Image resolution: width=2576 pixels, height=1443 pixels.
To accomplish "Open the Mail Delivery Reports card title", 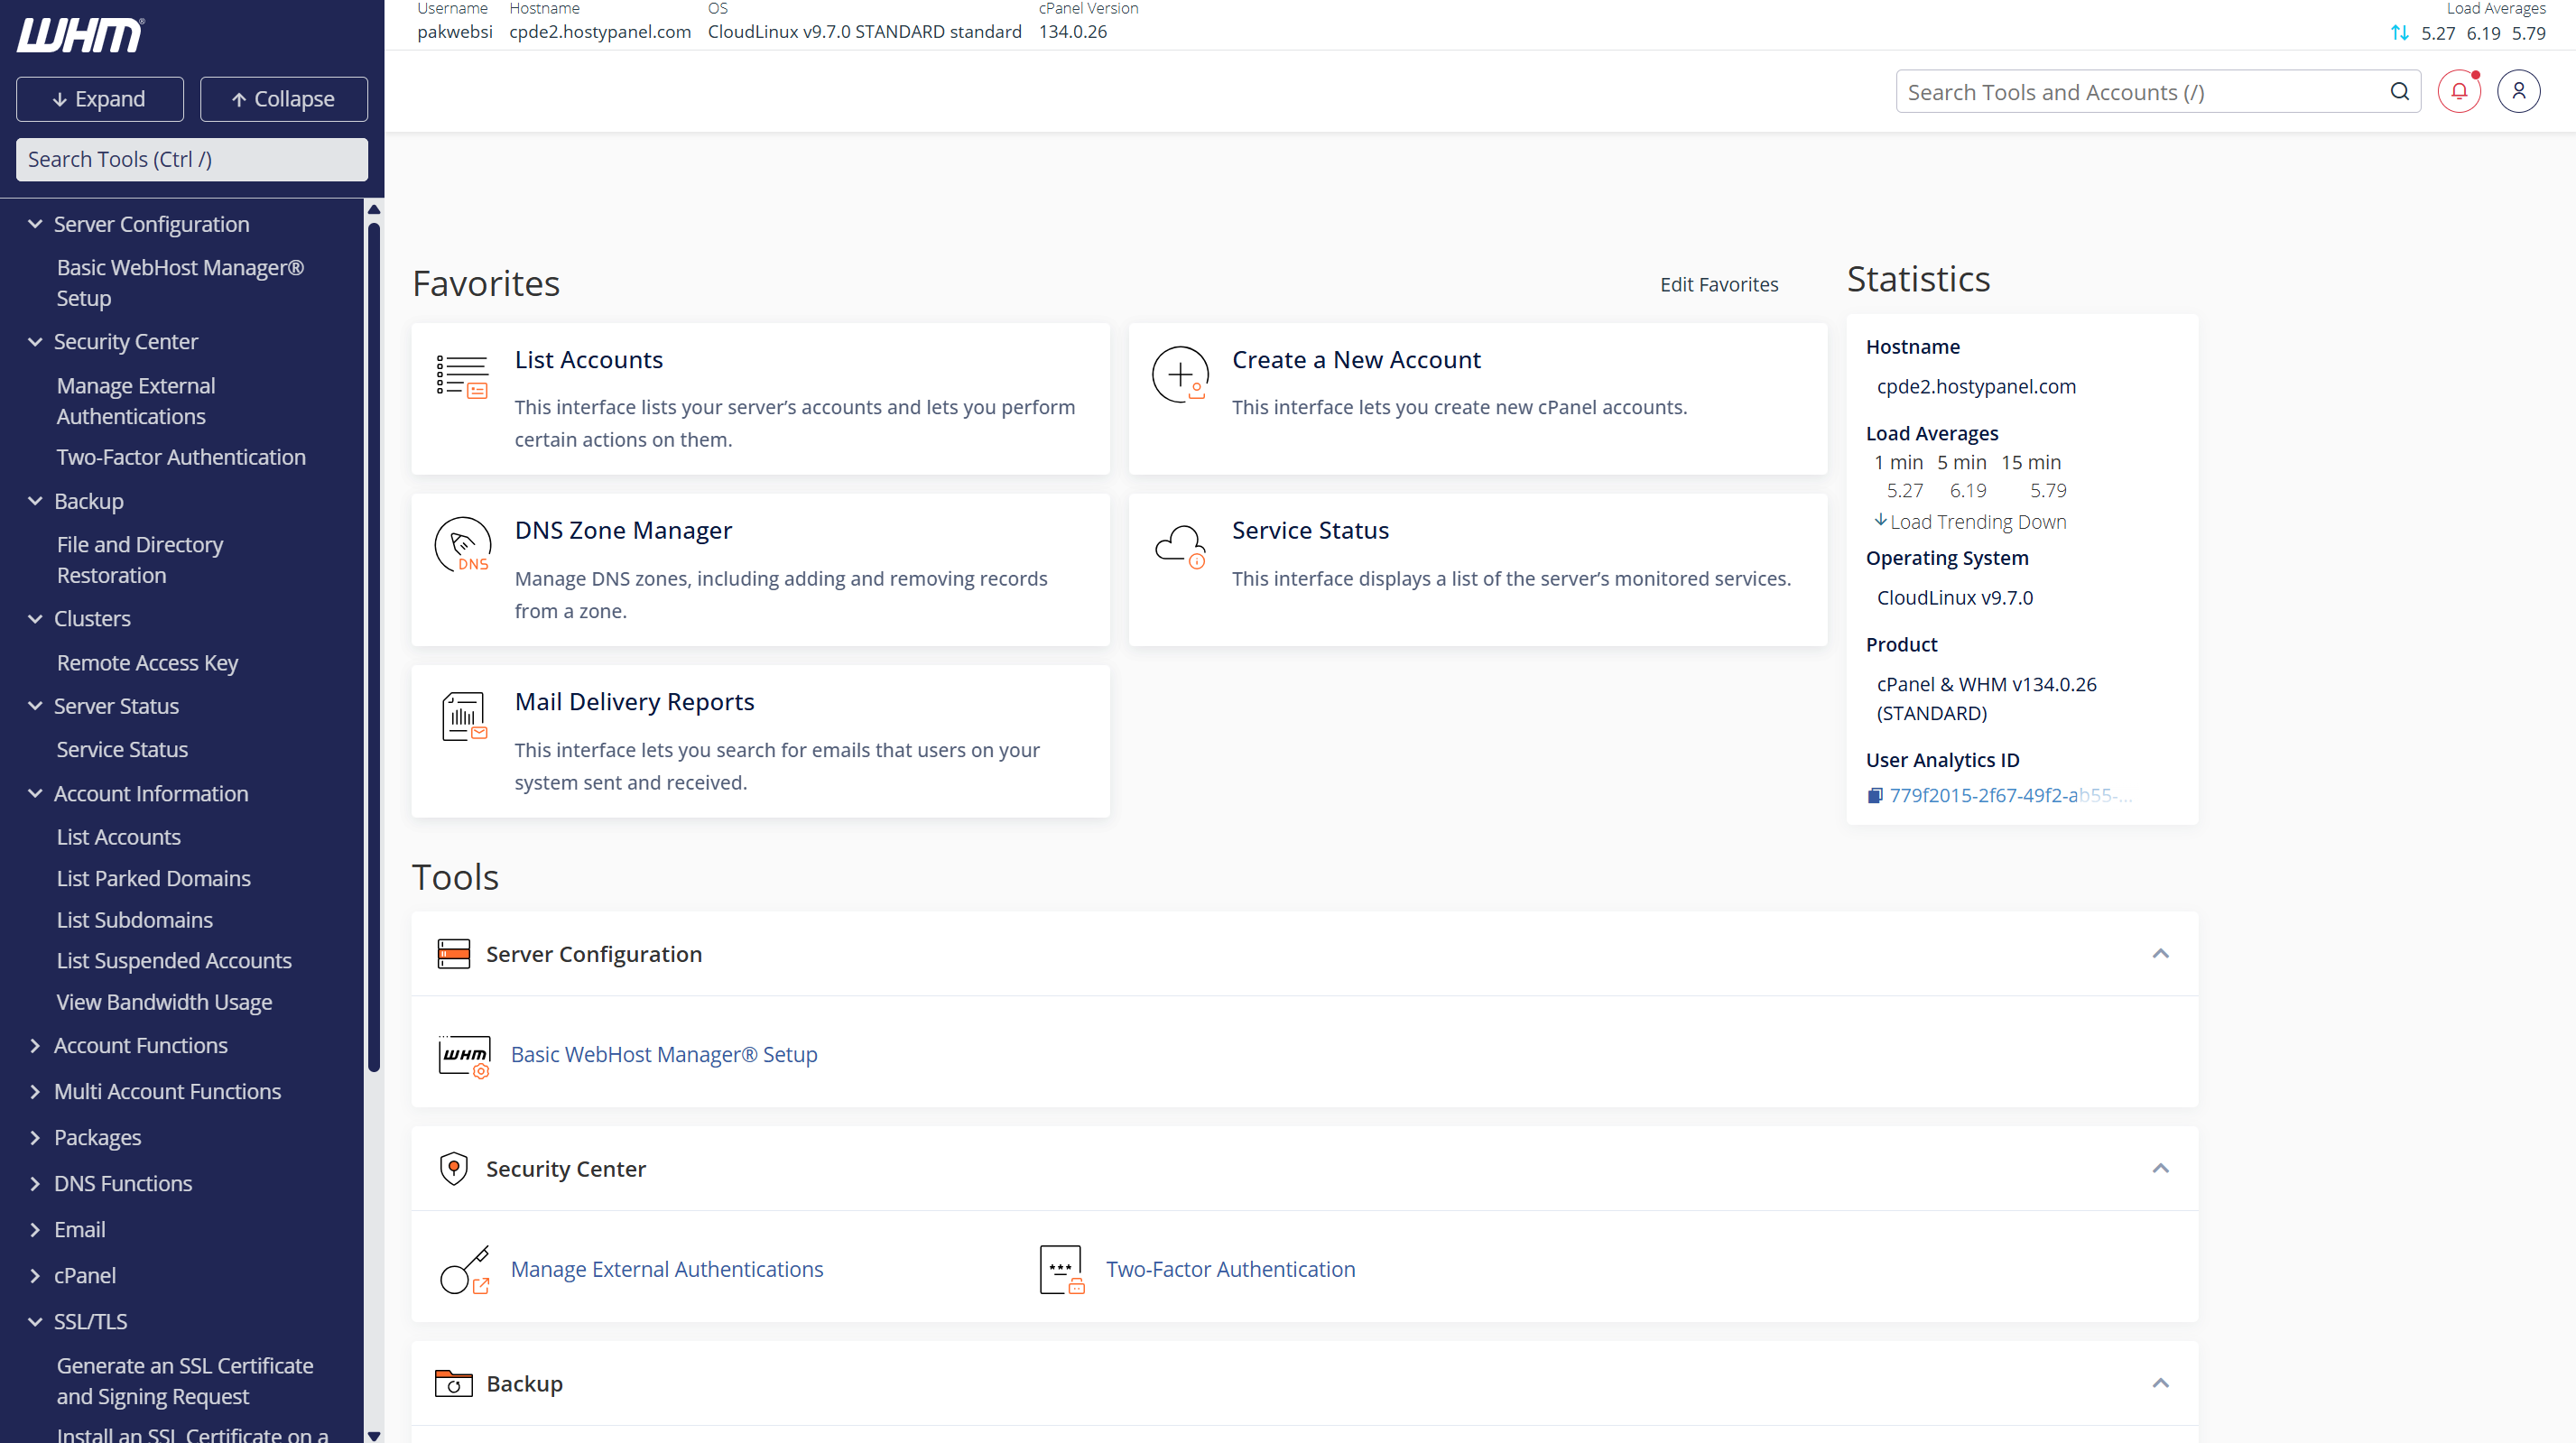I will 634,701.
